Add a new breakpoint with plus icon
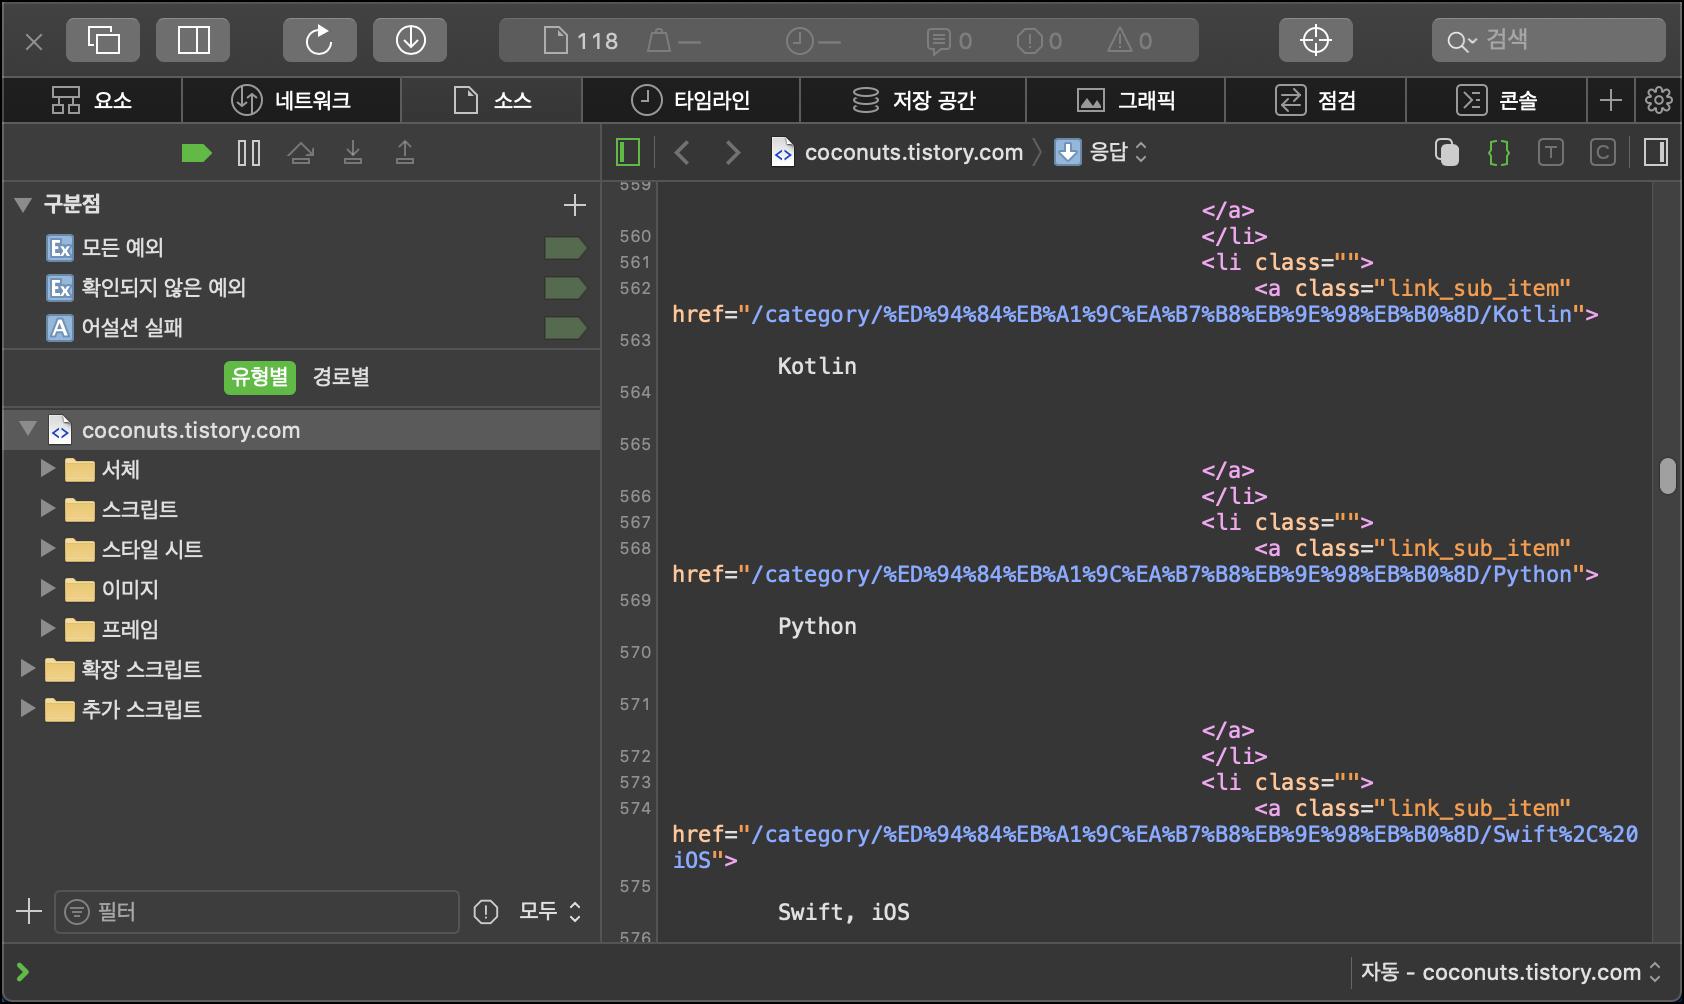 coord(575,205)
